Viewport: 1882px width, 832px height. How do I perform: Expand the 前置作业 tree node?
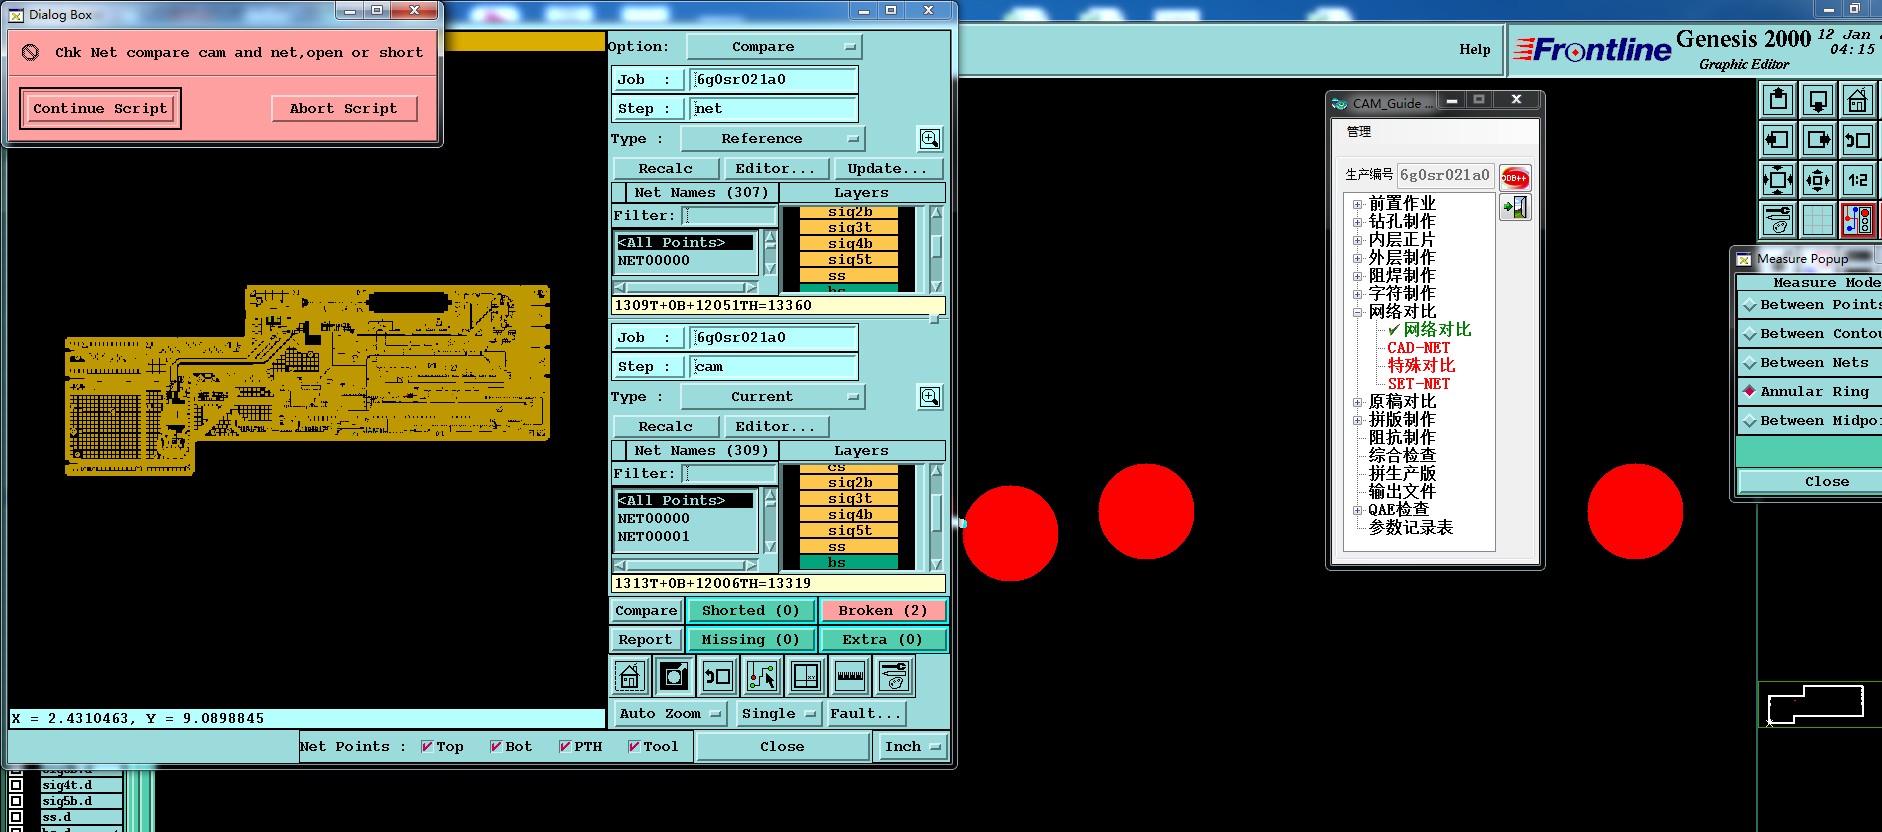pos(1358,204)
